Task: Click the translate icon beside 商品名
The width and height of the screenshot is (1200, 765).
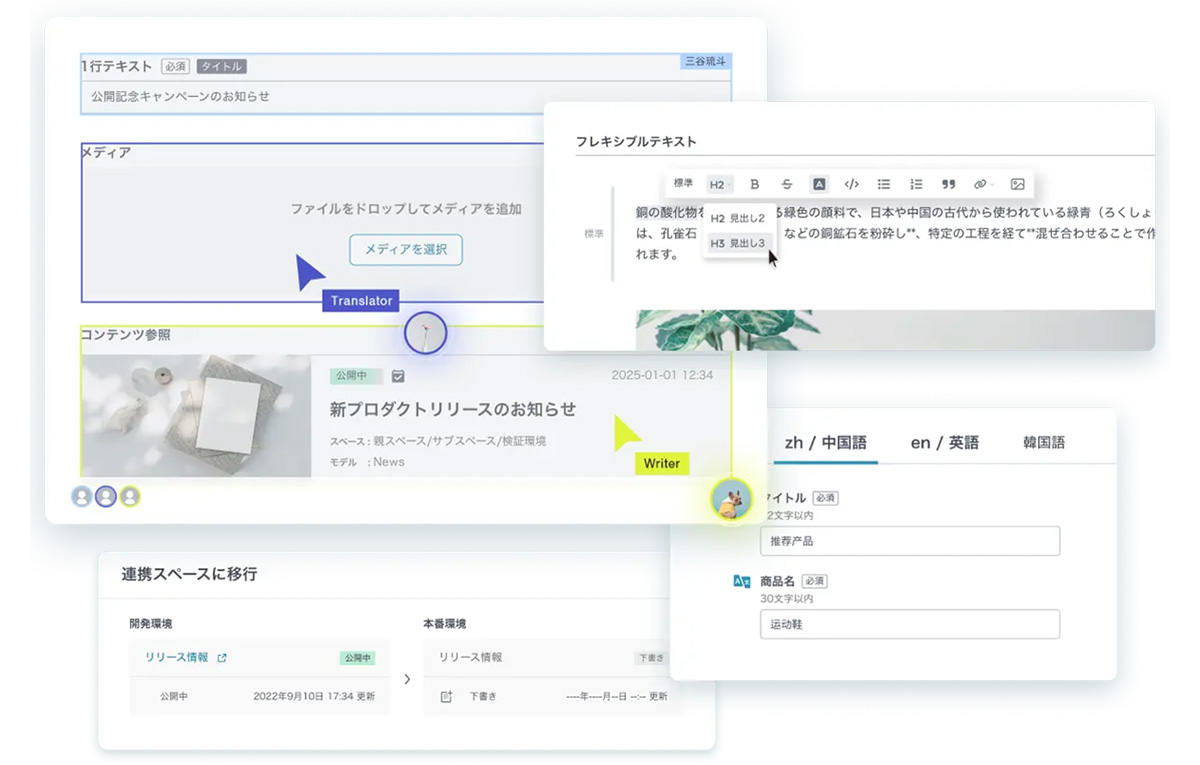Action: [742, 581]
